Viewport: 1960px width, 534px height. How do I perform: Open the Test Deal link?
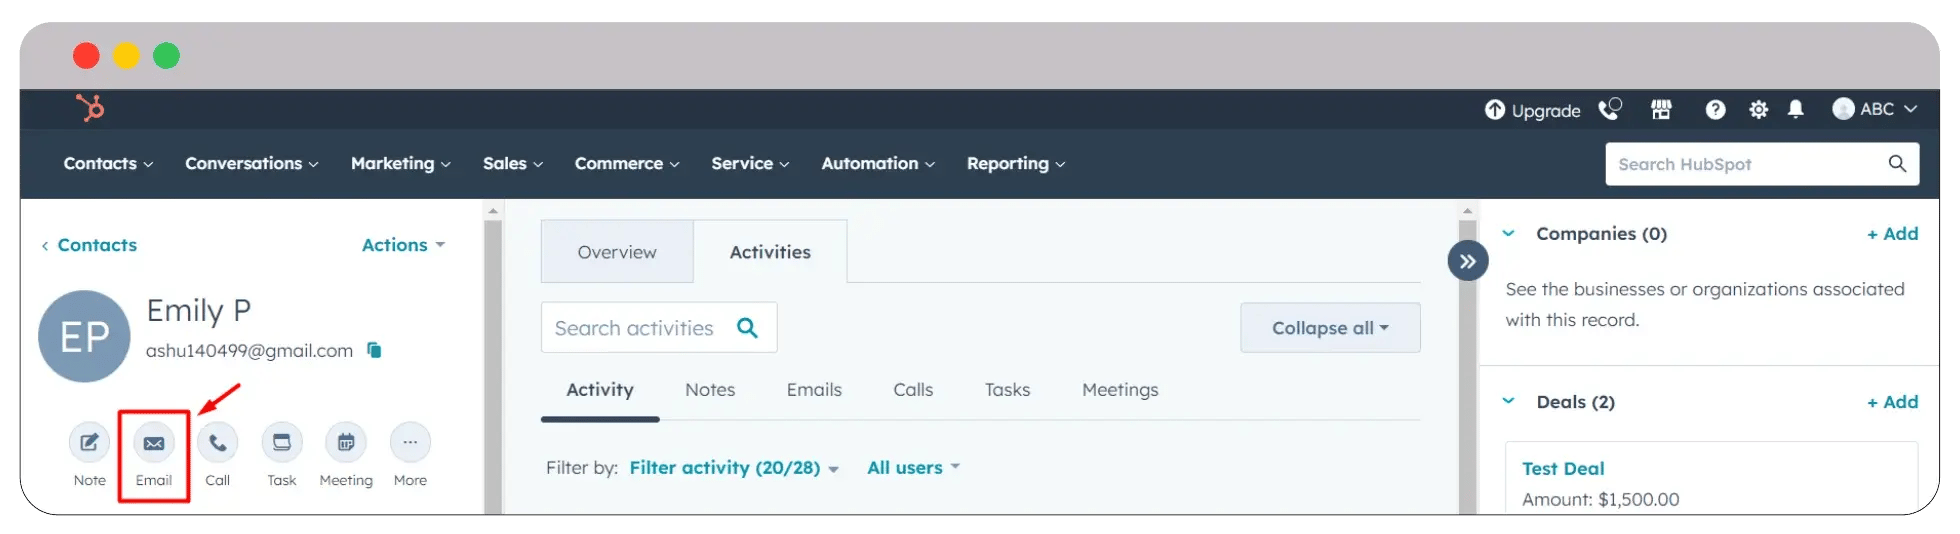[x=1563, y=469]
